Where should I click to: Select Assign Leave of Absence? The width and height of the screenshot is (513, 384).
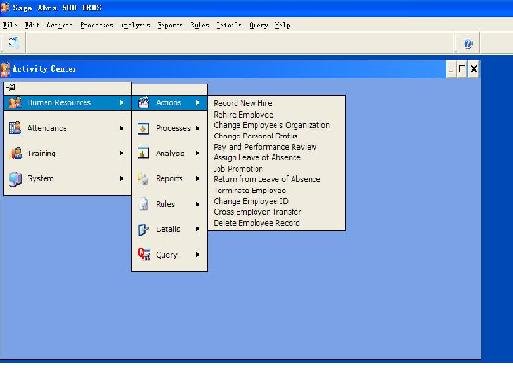[x=257, y=158]
